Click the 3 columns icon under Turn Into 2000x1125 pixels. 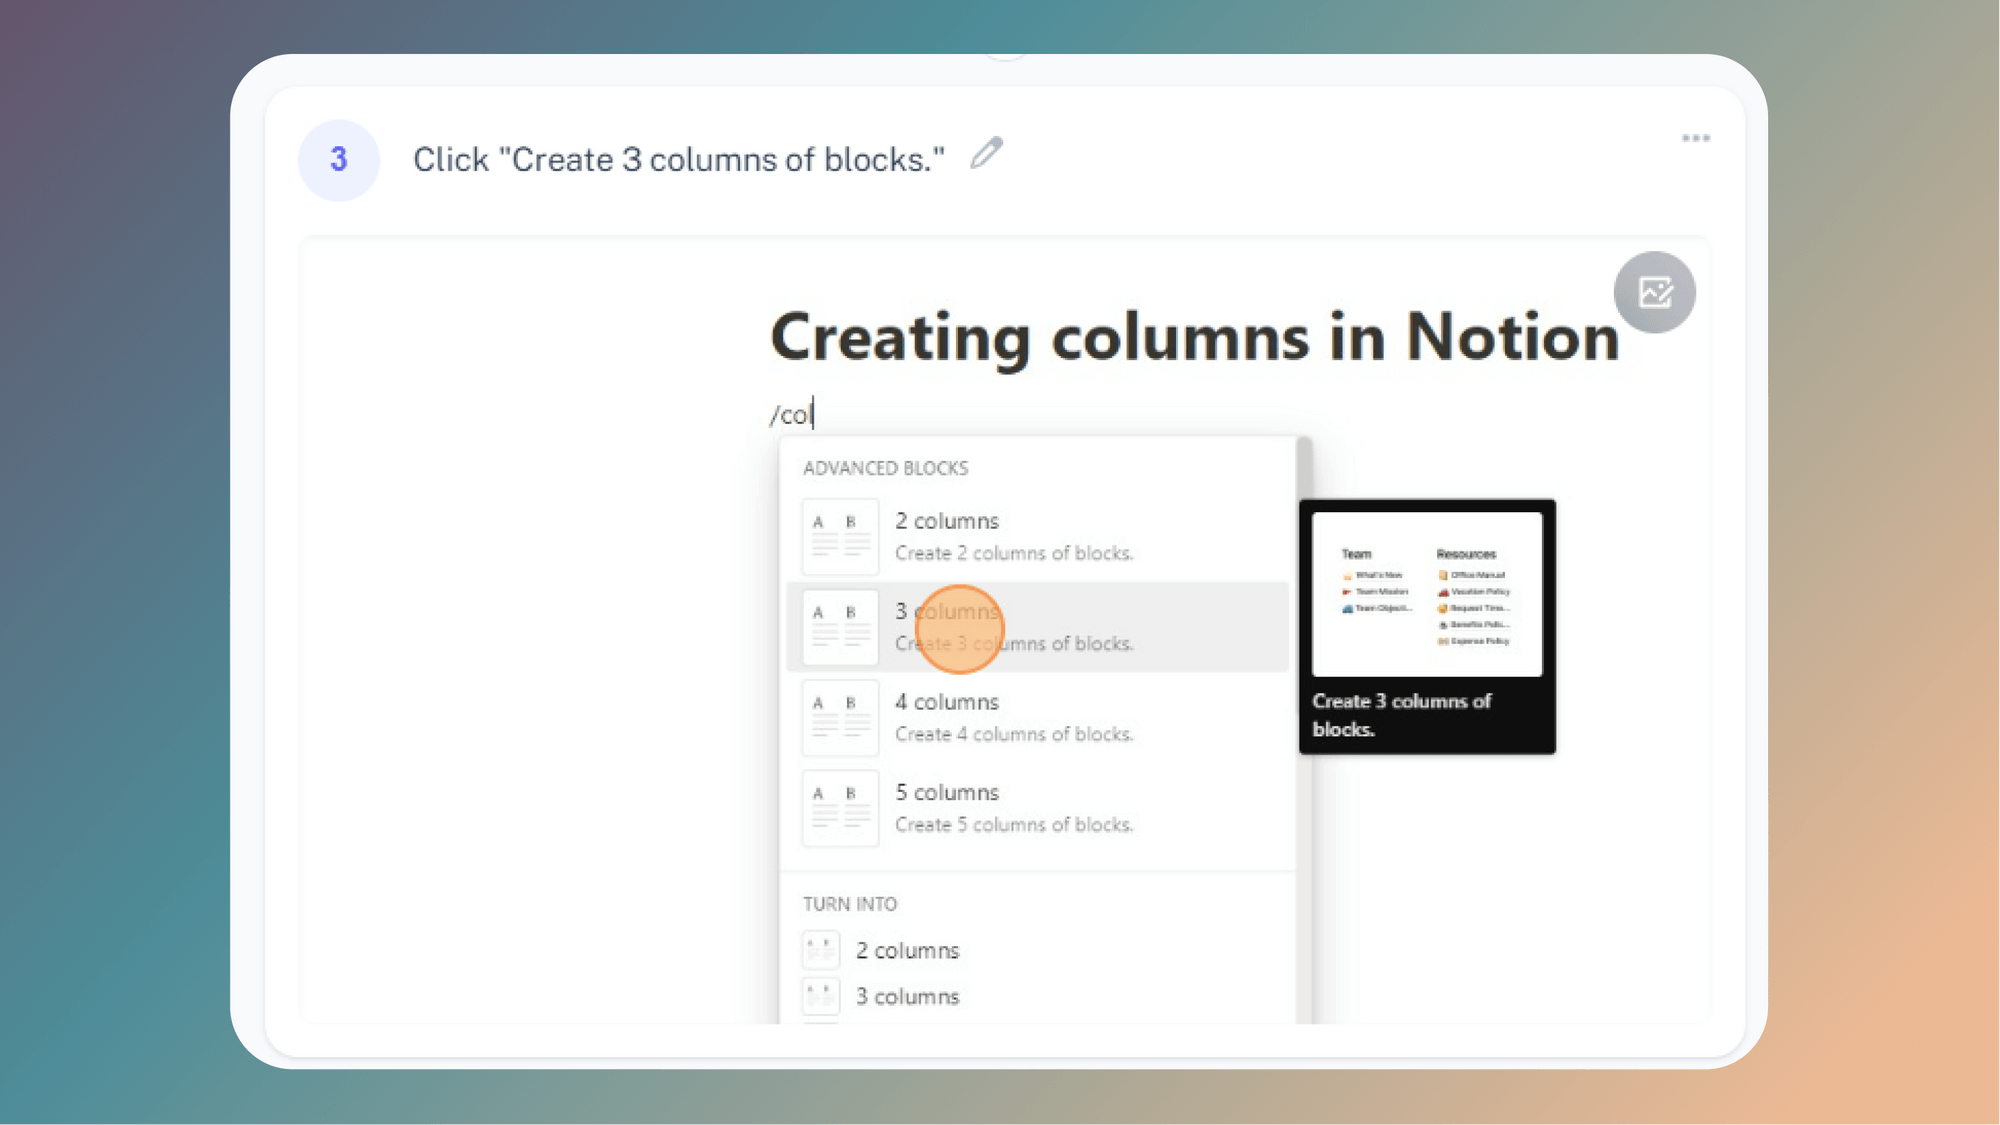point(820,995)
